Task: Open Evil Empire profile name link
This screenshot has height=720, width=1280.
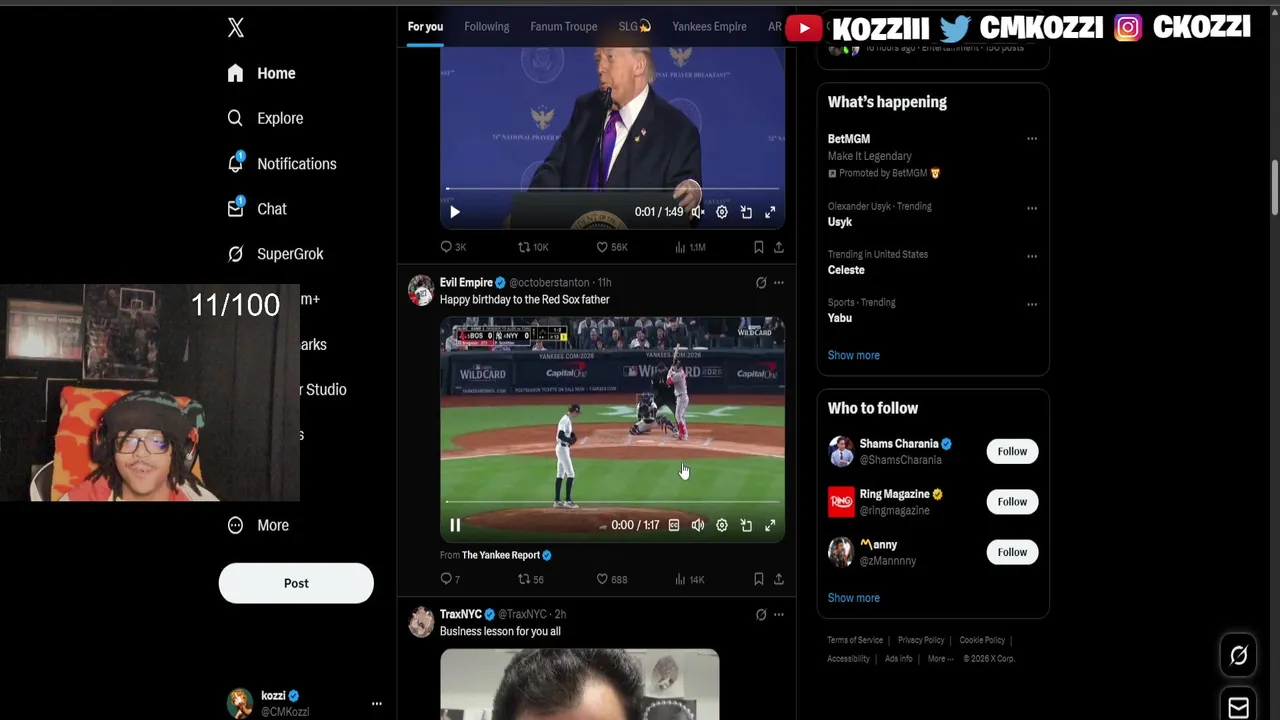Action: [x=466, y=283]
